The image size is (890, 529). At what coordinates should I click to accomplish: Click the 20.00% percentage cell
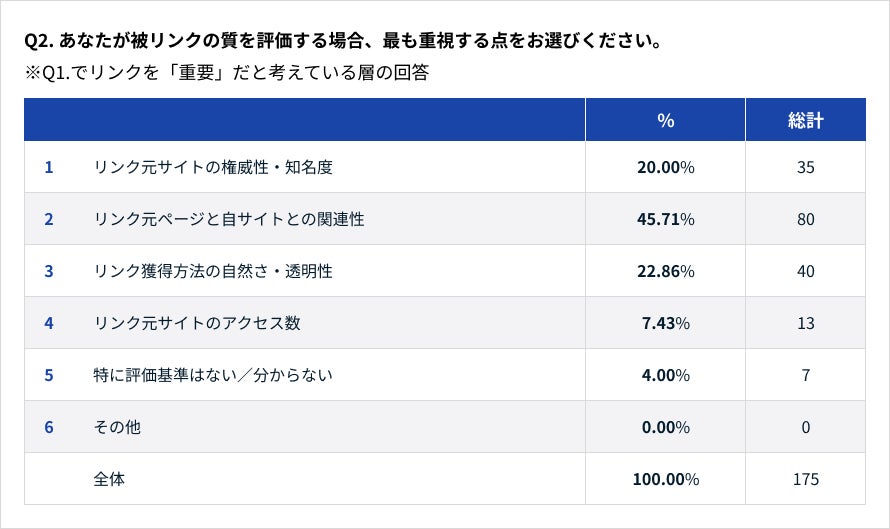(665, 167)
